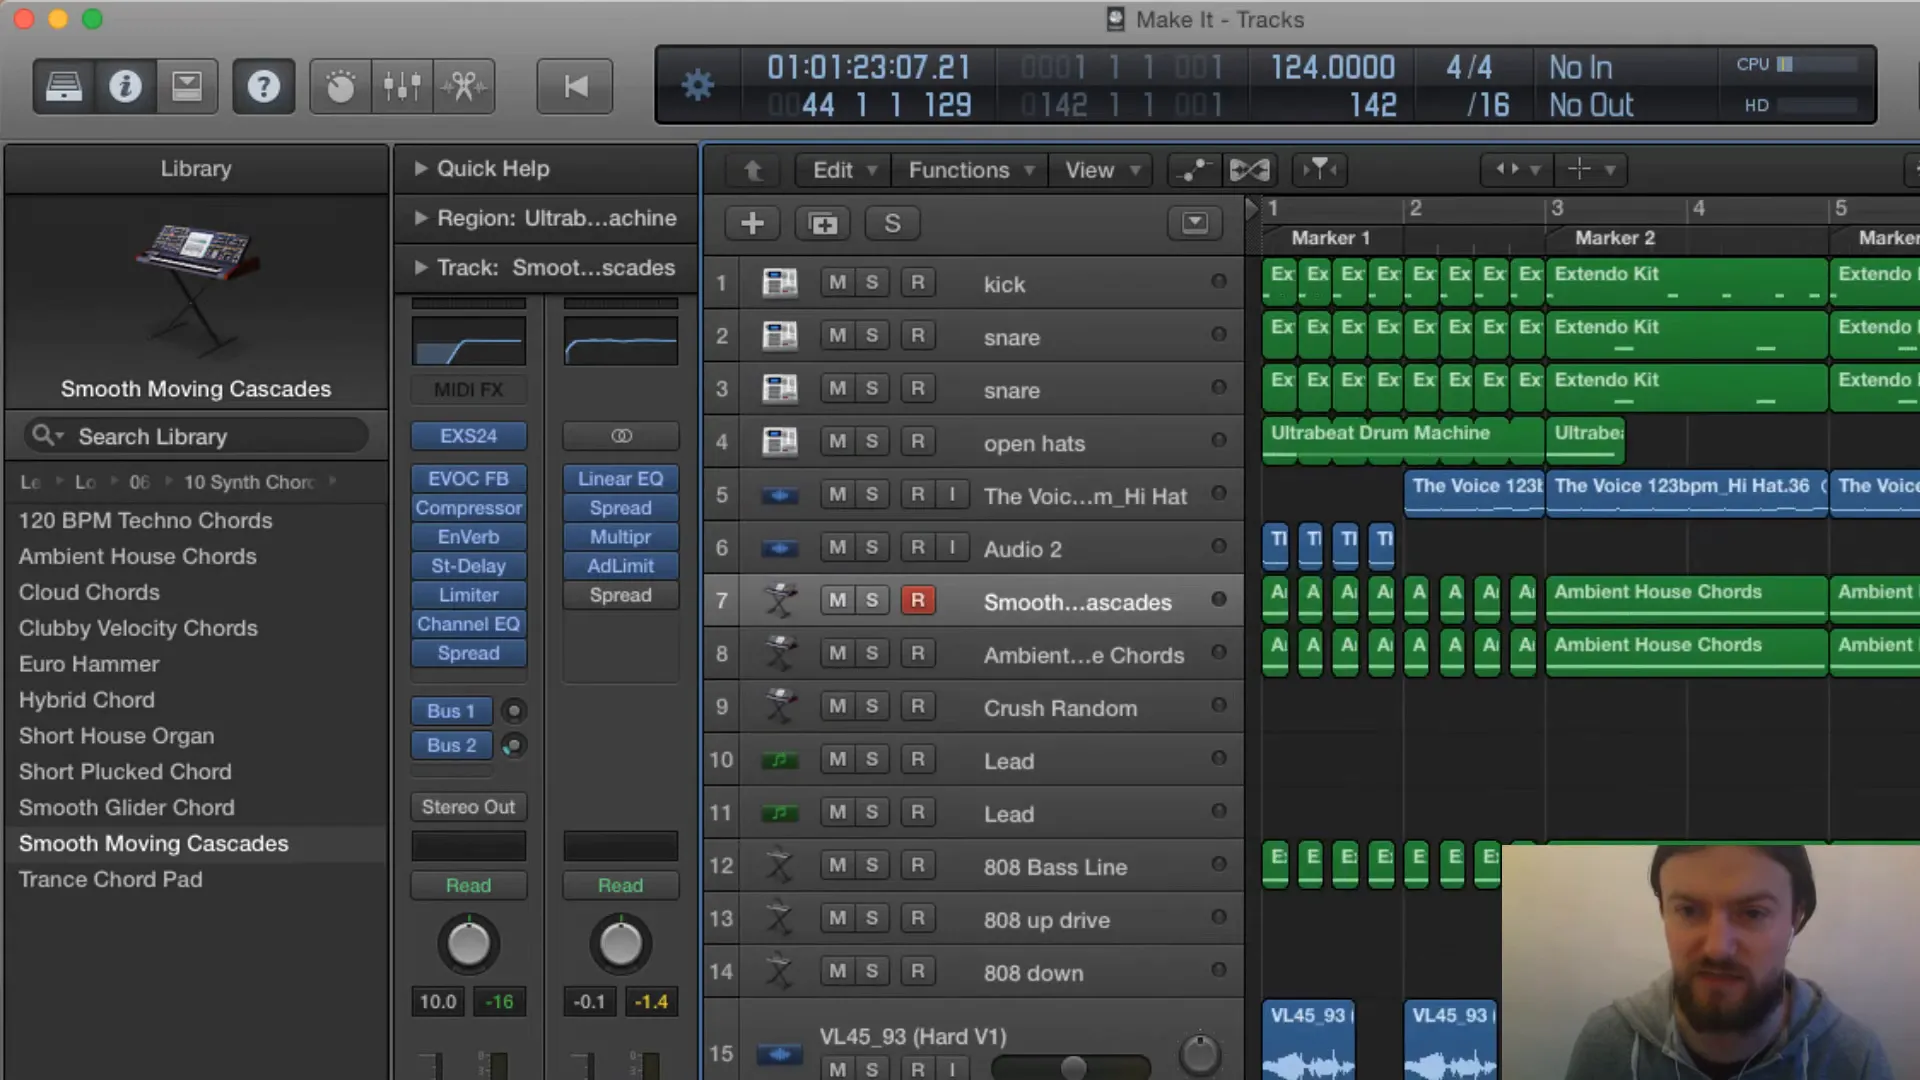Solo track 5 The Voic...m_Hi Hat
Screen dimensions: 1920x1080
(x=870, y=493)
